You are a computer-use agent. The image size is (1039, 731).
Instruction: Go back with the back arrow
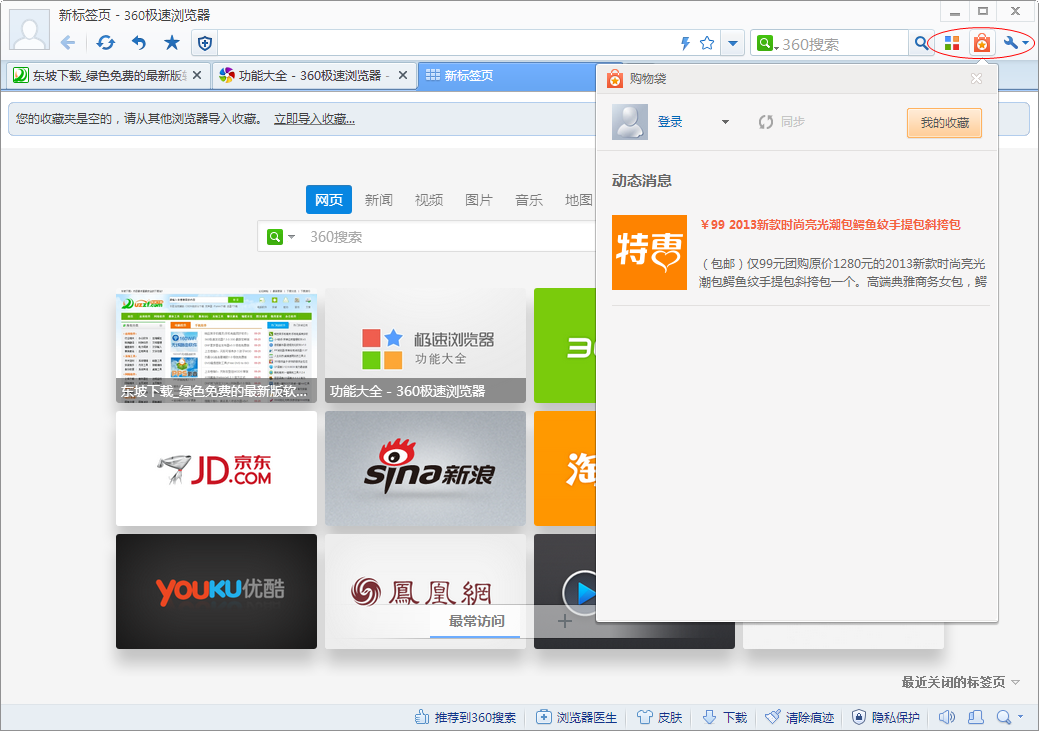point(68,43)
